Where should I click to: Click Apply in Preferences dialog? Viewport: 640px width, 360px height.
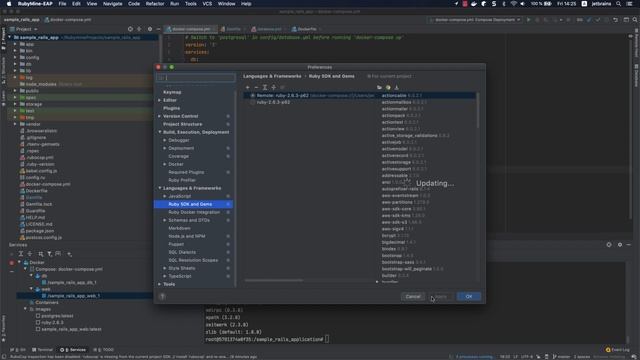441,297
